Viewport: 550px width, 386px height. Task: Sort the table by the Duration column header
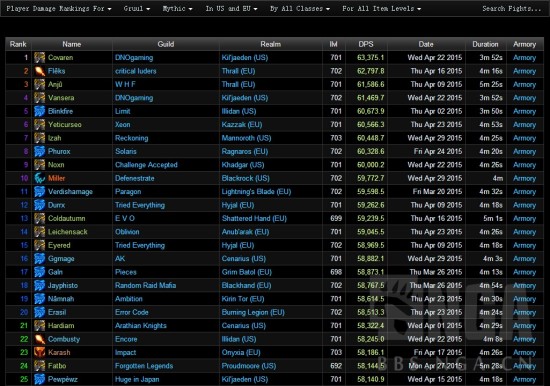pos(485,44)
